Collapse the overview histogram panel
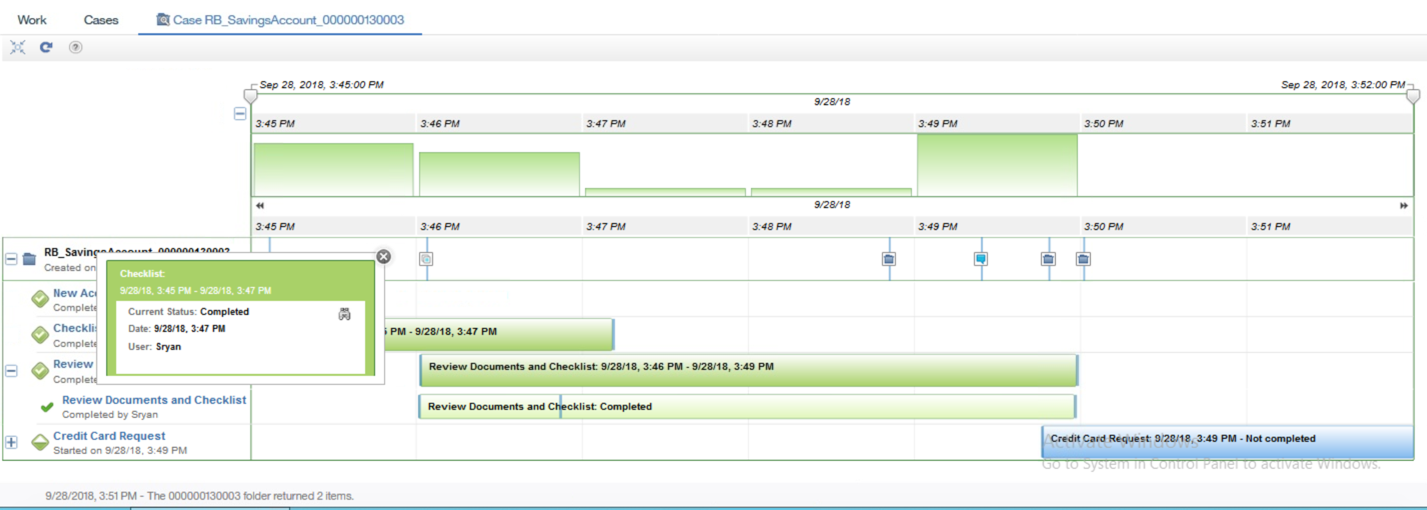 (x=240, y=114)
